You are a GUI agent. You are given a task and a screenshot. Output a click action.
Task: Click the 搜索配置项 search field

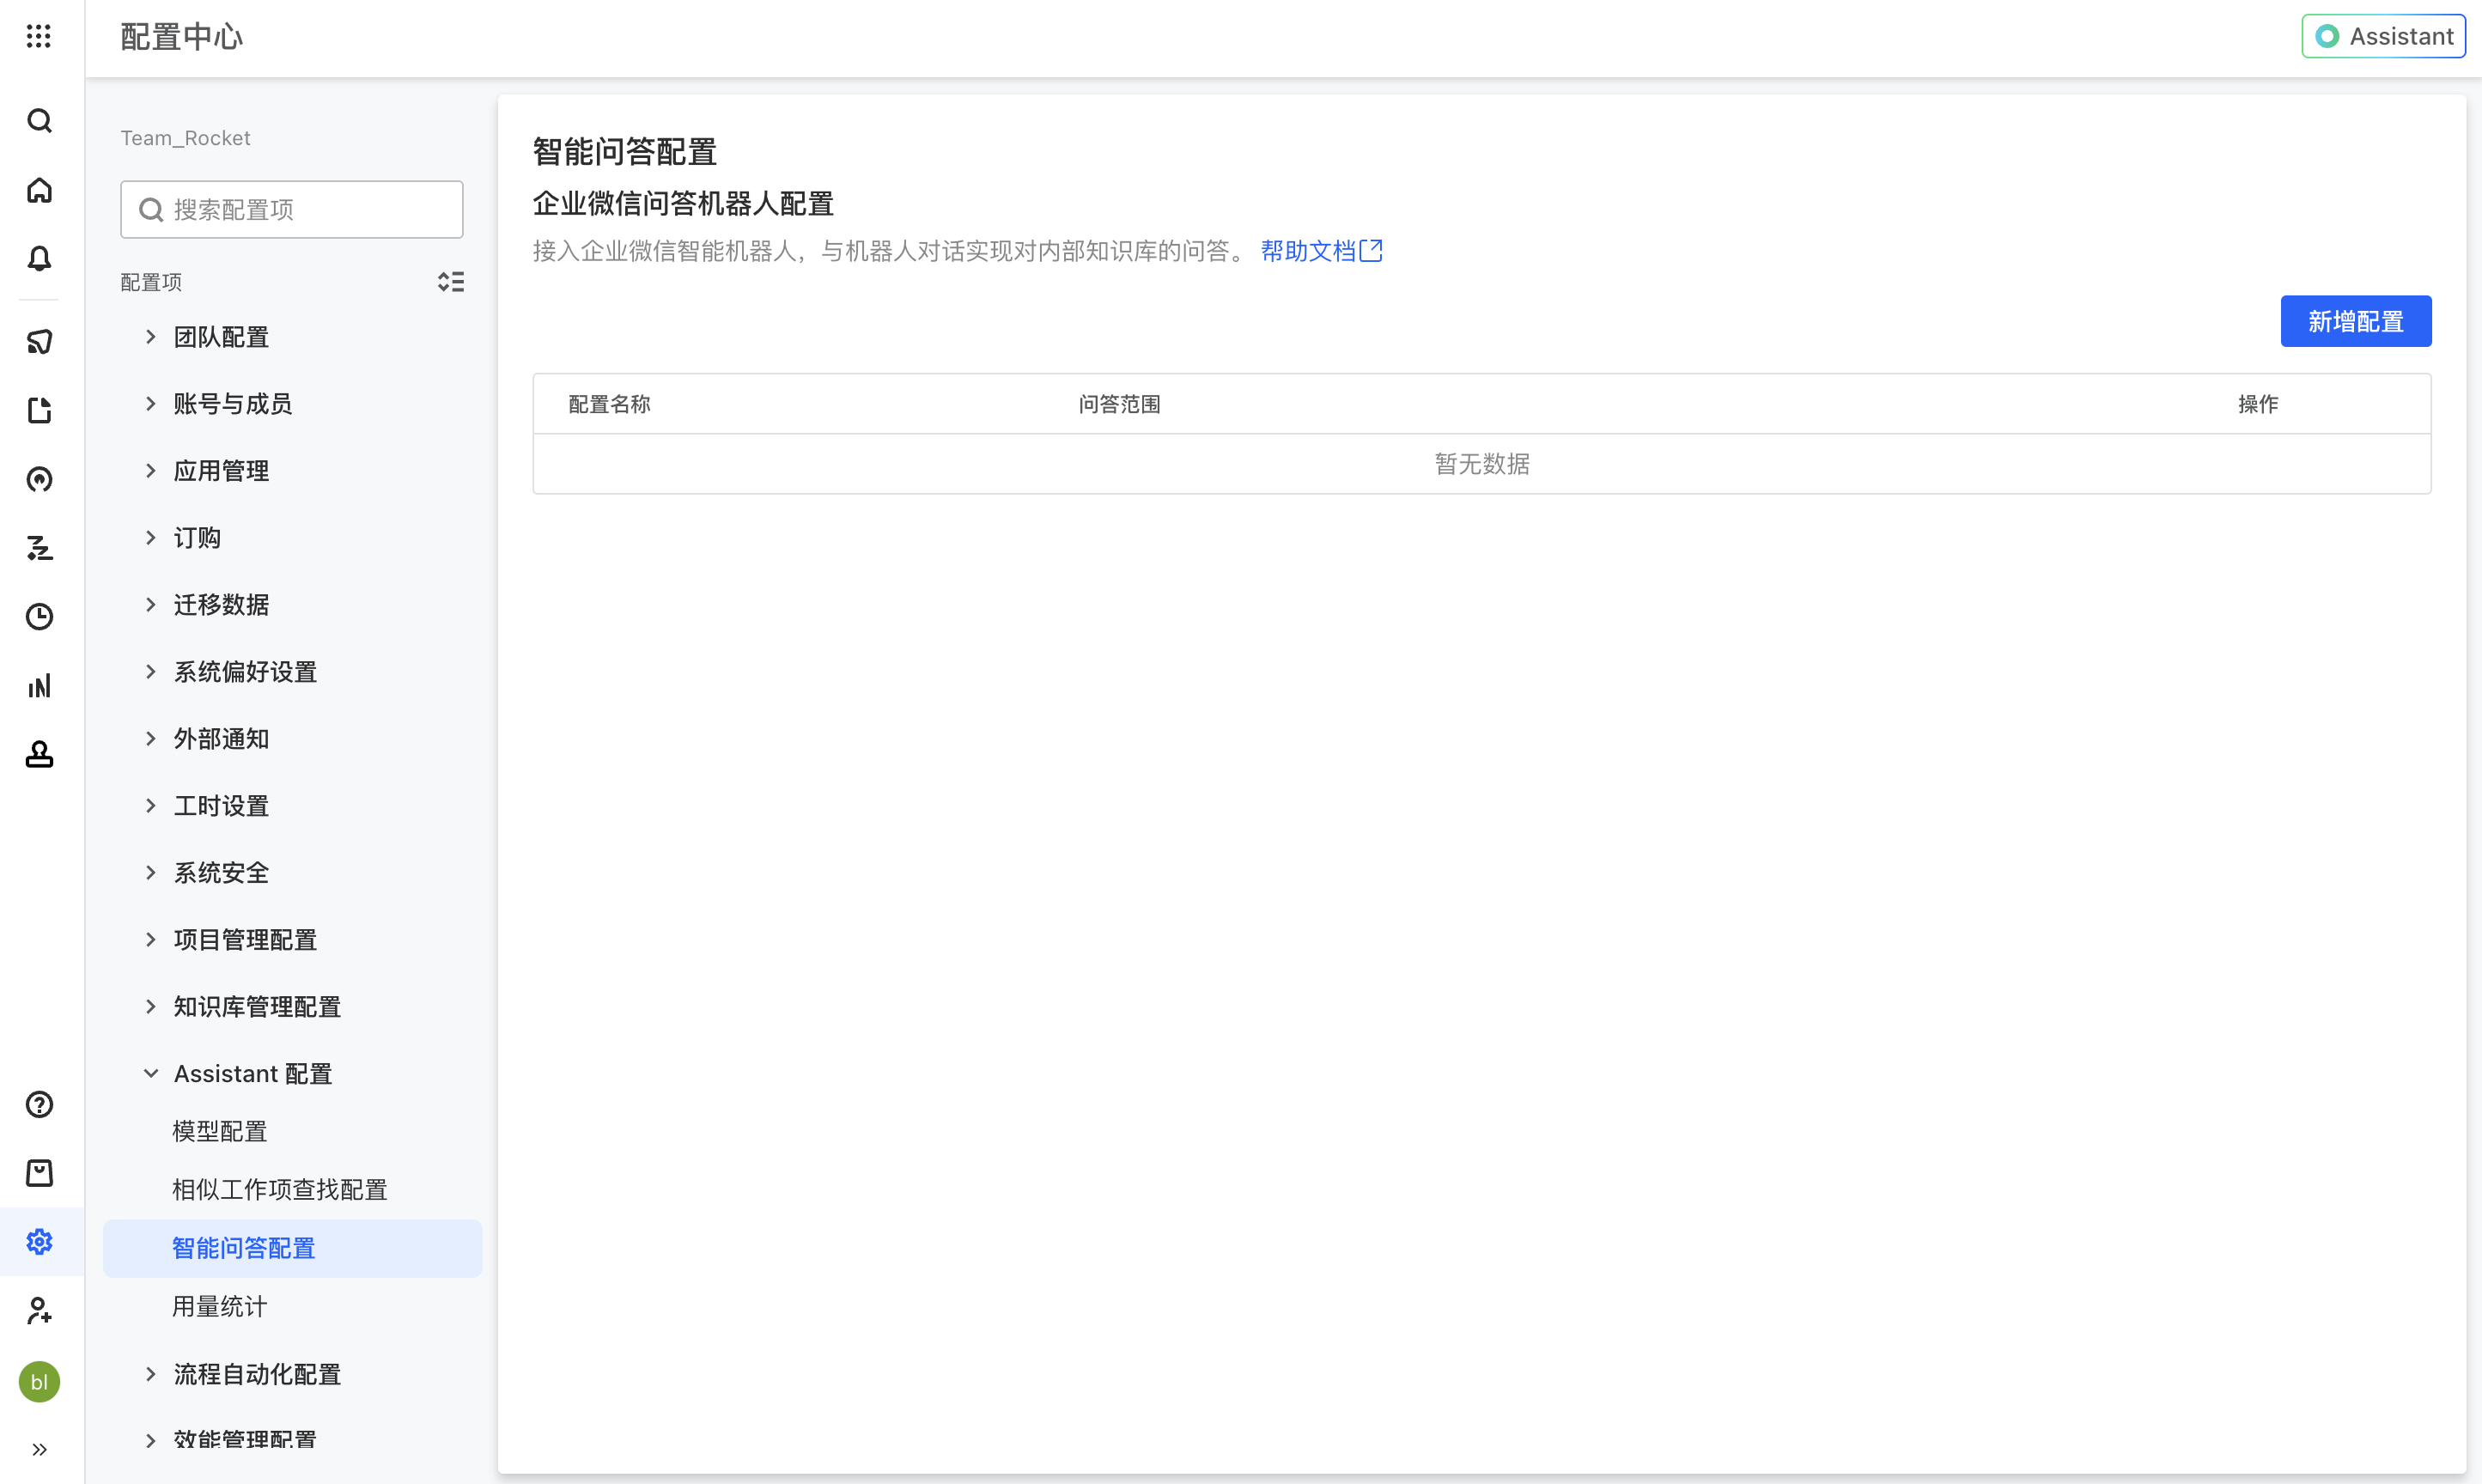click(292, 210)
